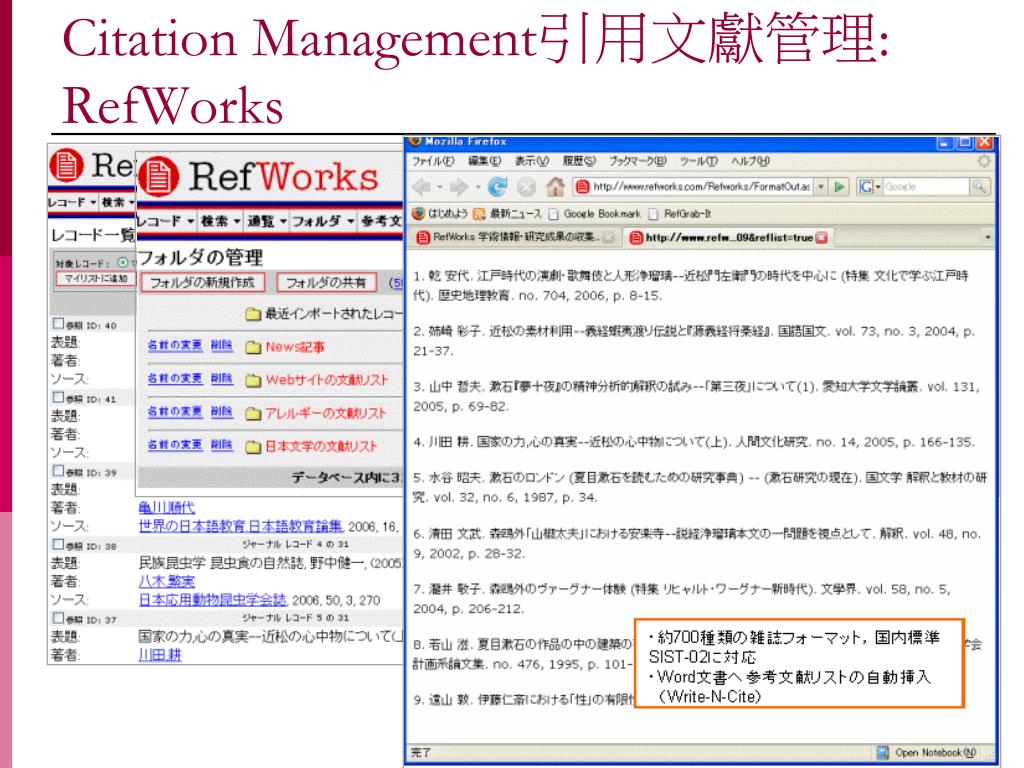Click the RefWorks logo in the record list window
Image resolution: width=1024 pixels, height=768 pixels.
[91, 165]
